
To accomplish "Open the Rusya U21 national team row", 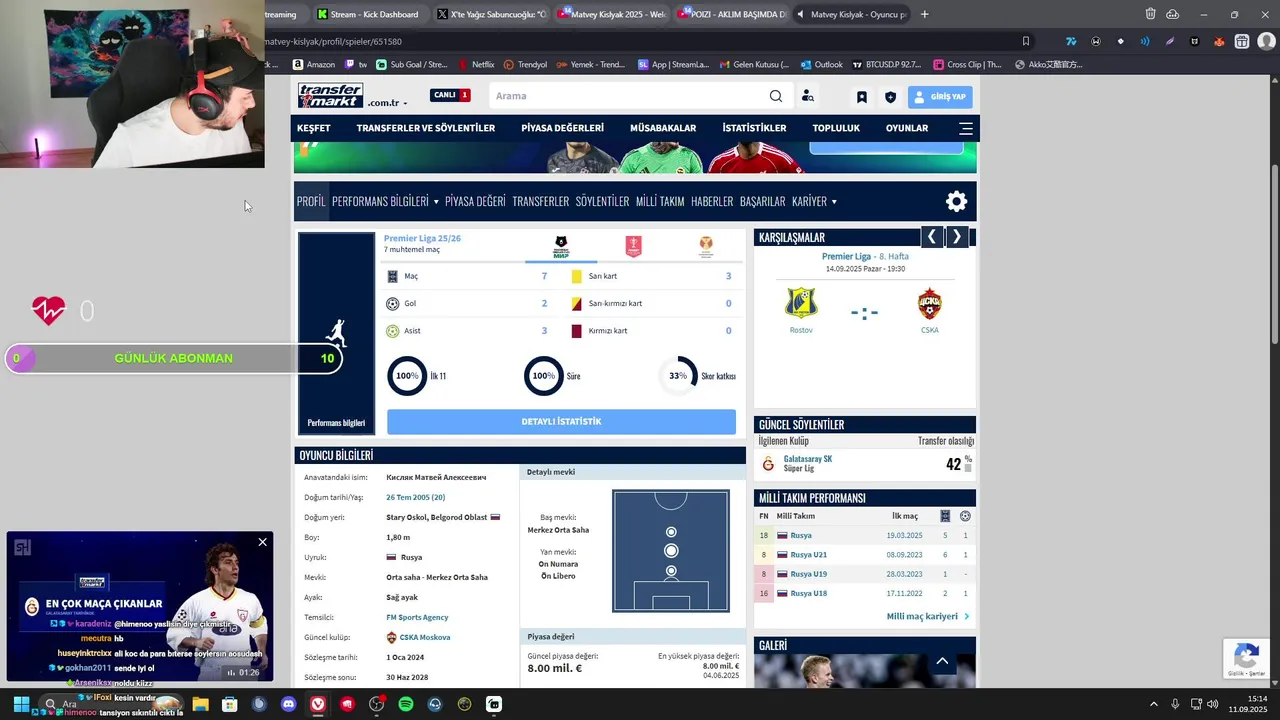I will [865, 554].
